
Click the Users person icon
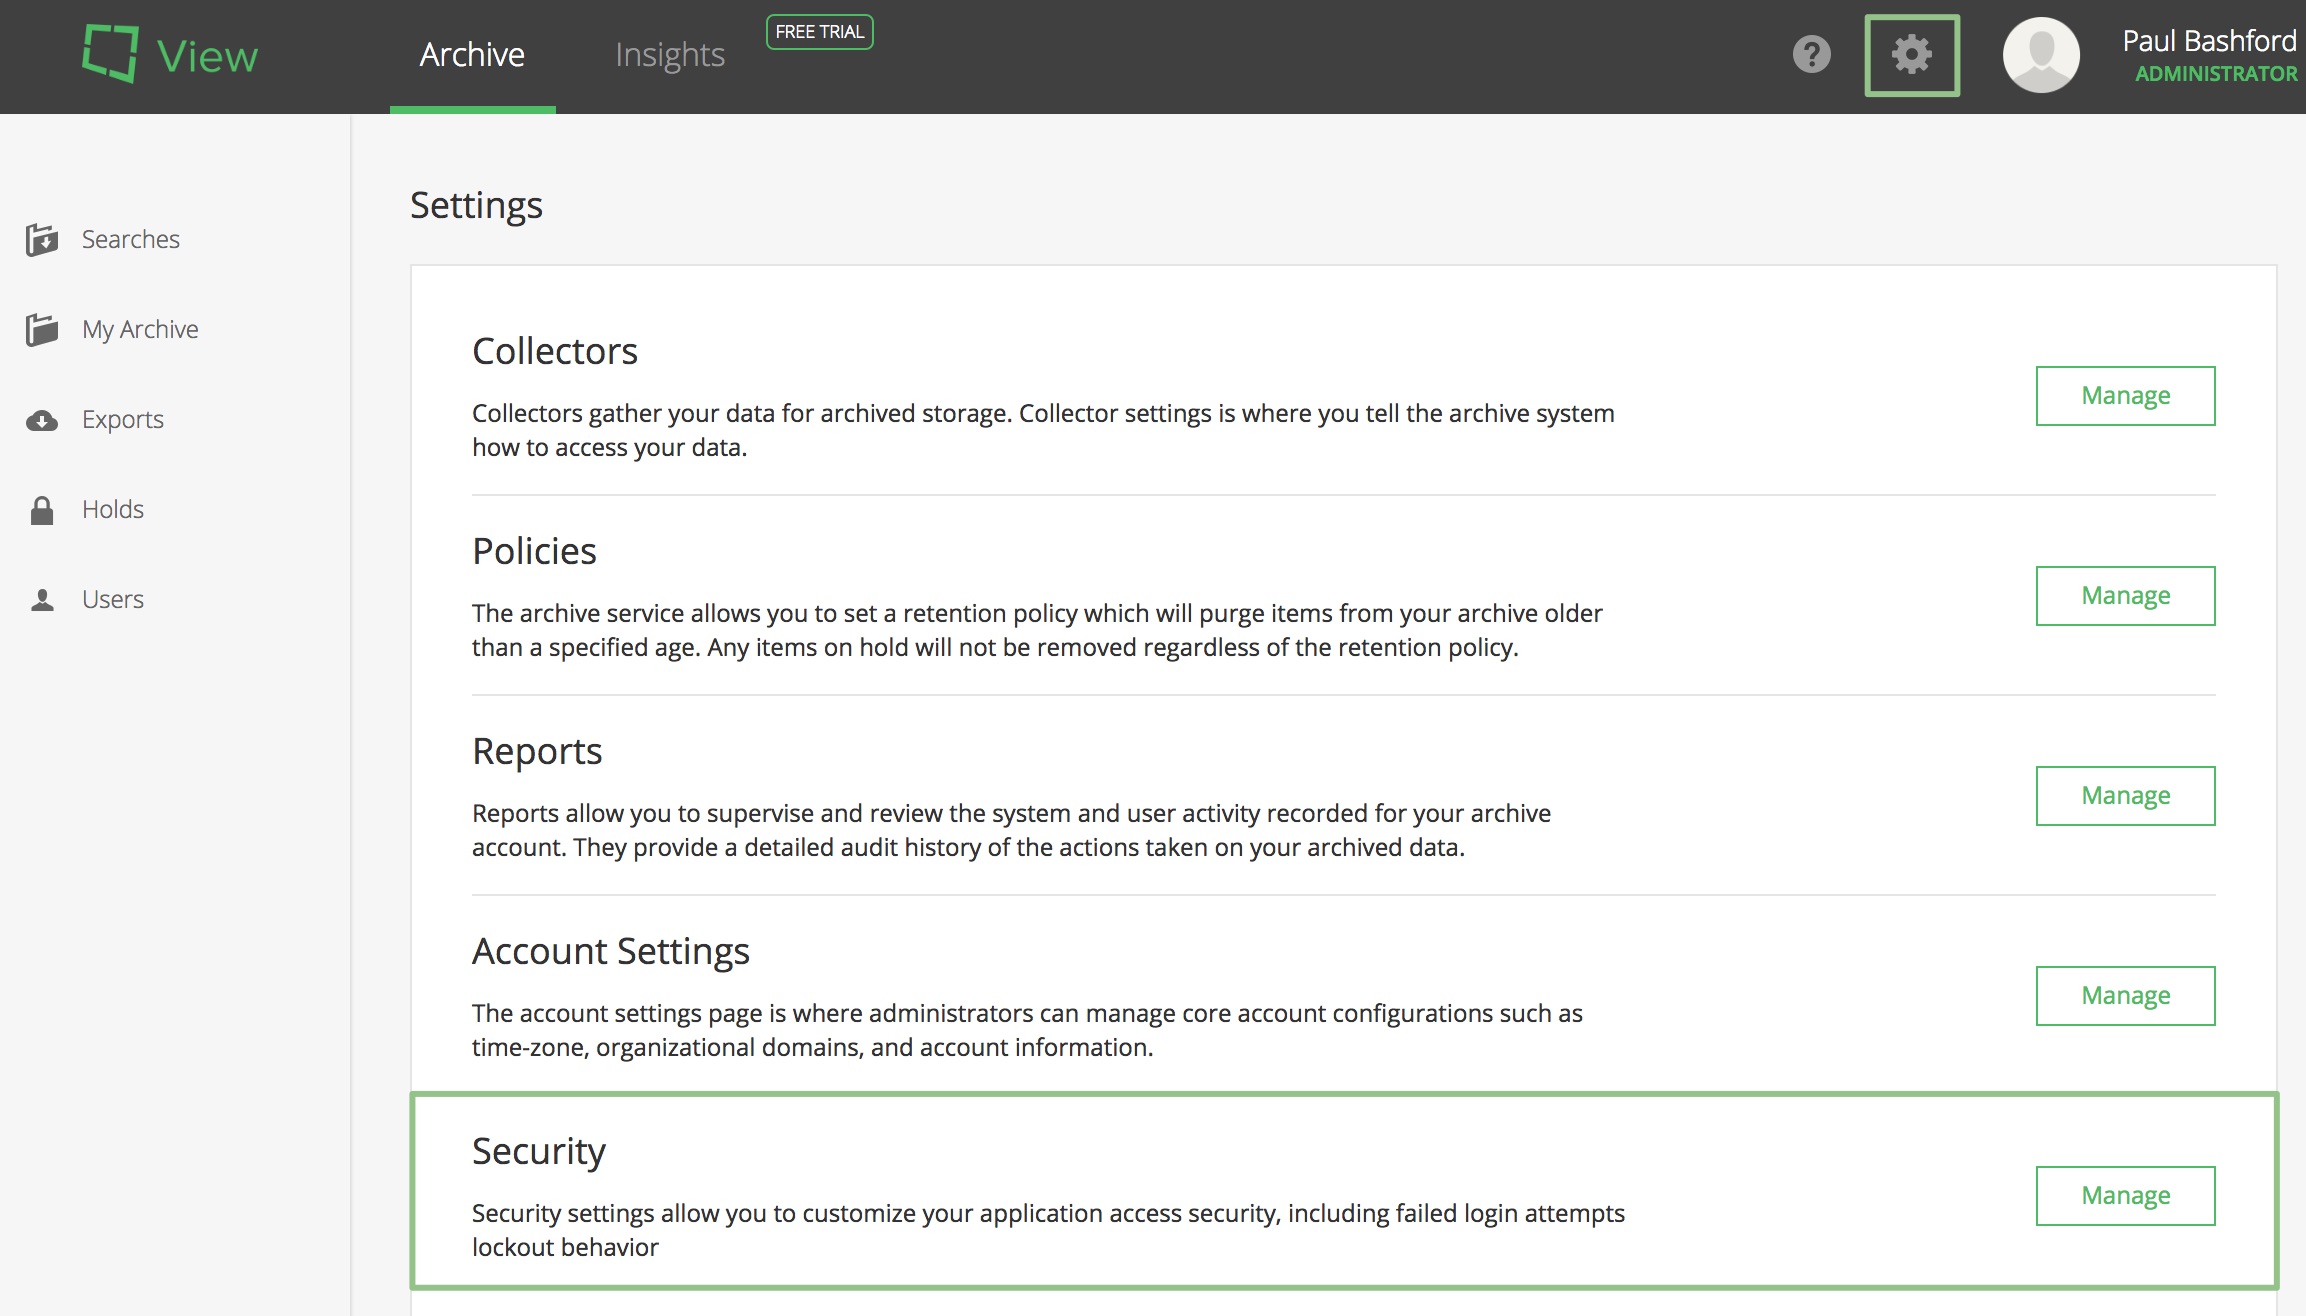42,600
